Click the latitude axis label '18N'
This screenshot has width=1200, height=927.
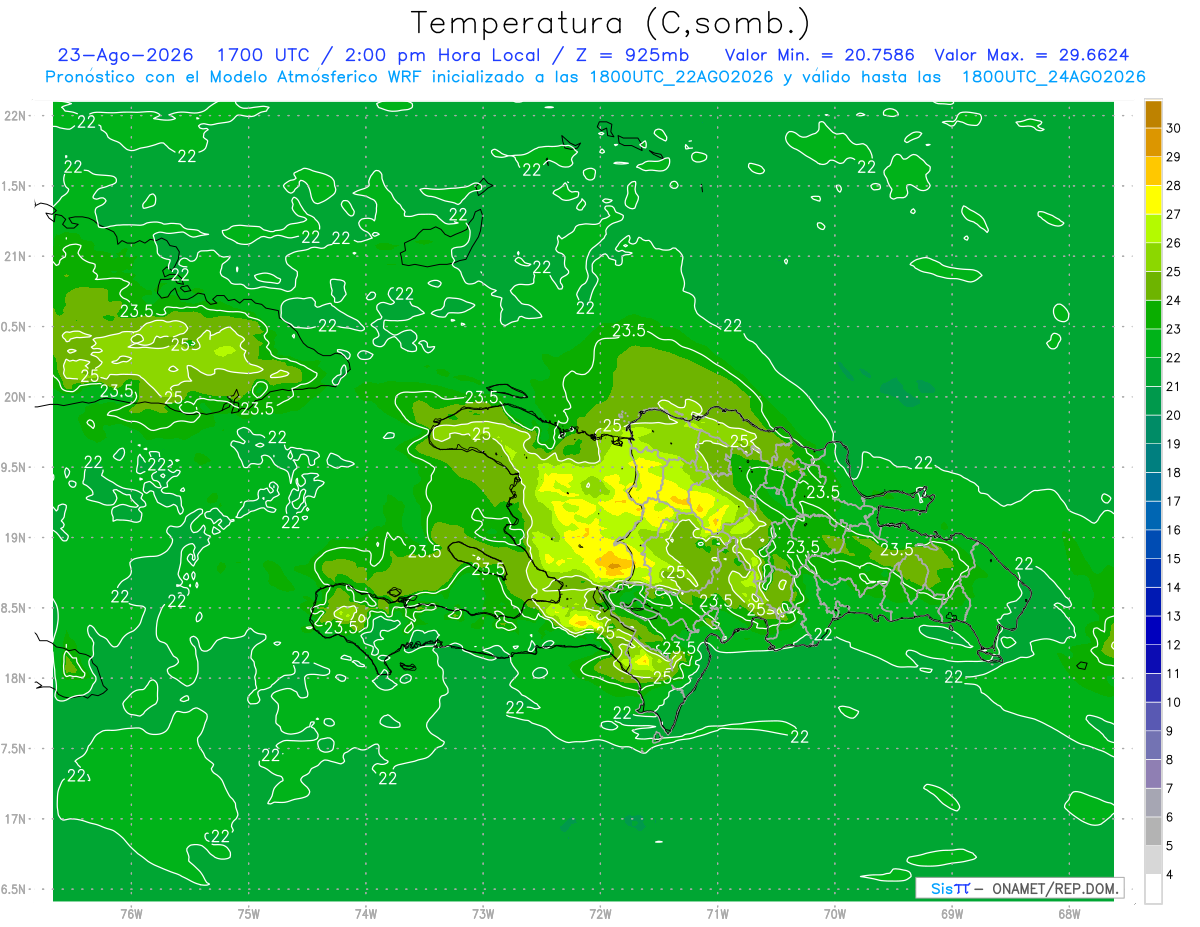(16, 678)
